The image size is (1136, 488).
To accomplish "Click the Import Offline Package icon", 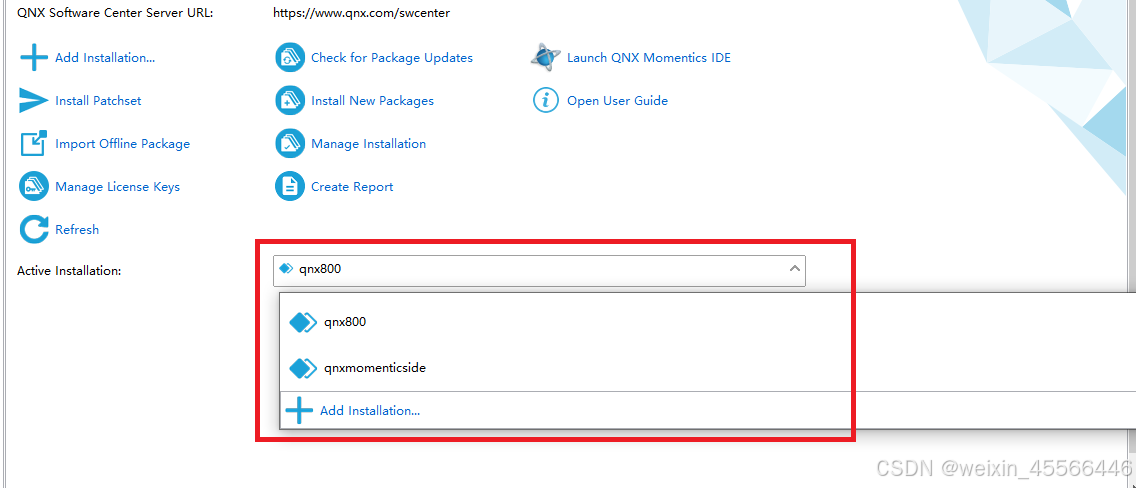I will pyautogui.click(x=33, y=143).
